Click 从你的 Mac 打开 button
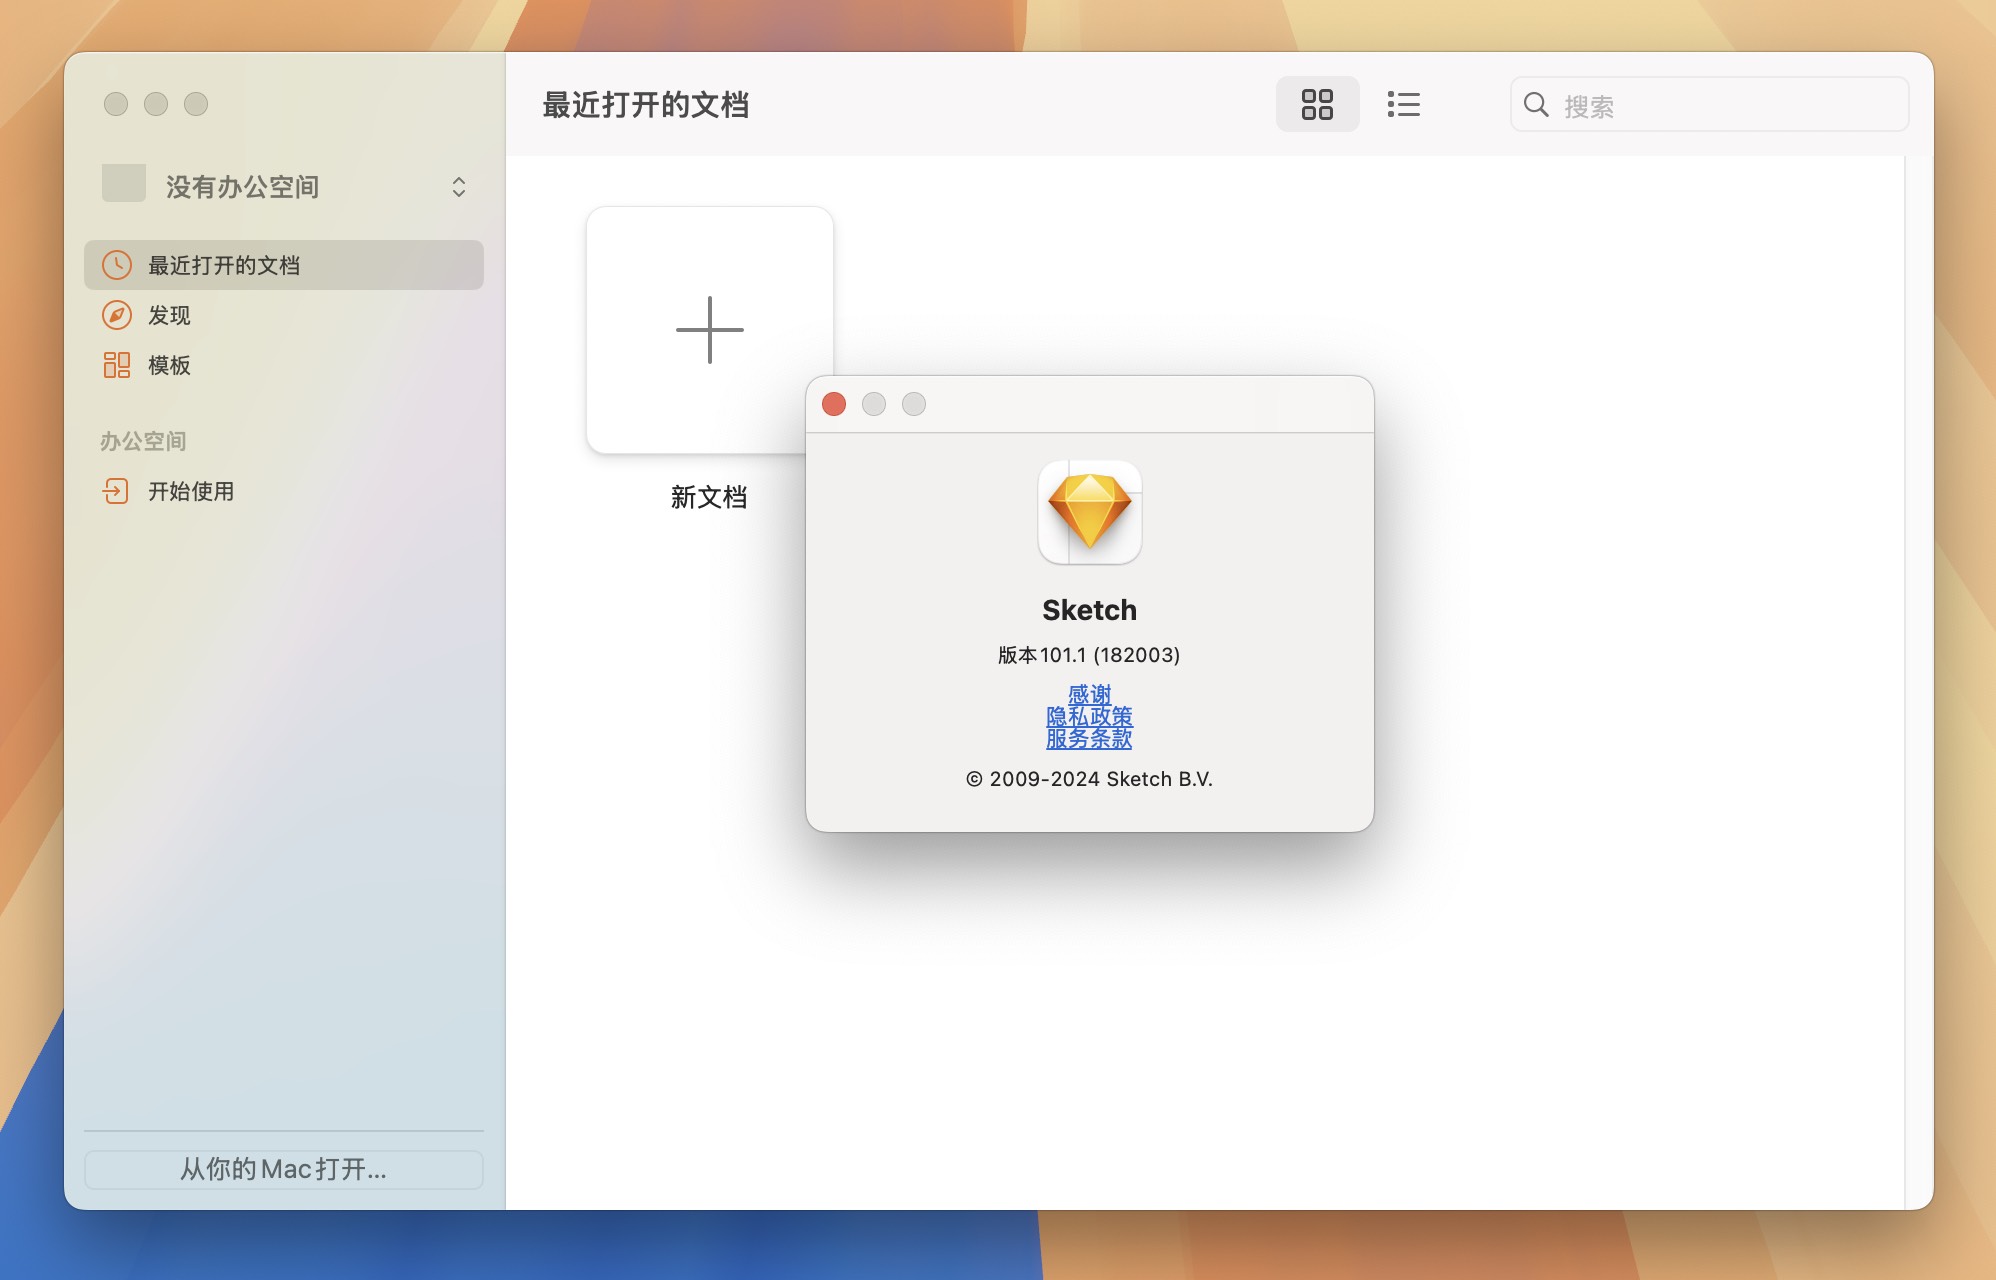 point(285,1168)
